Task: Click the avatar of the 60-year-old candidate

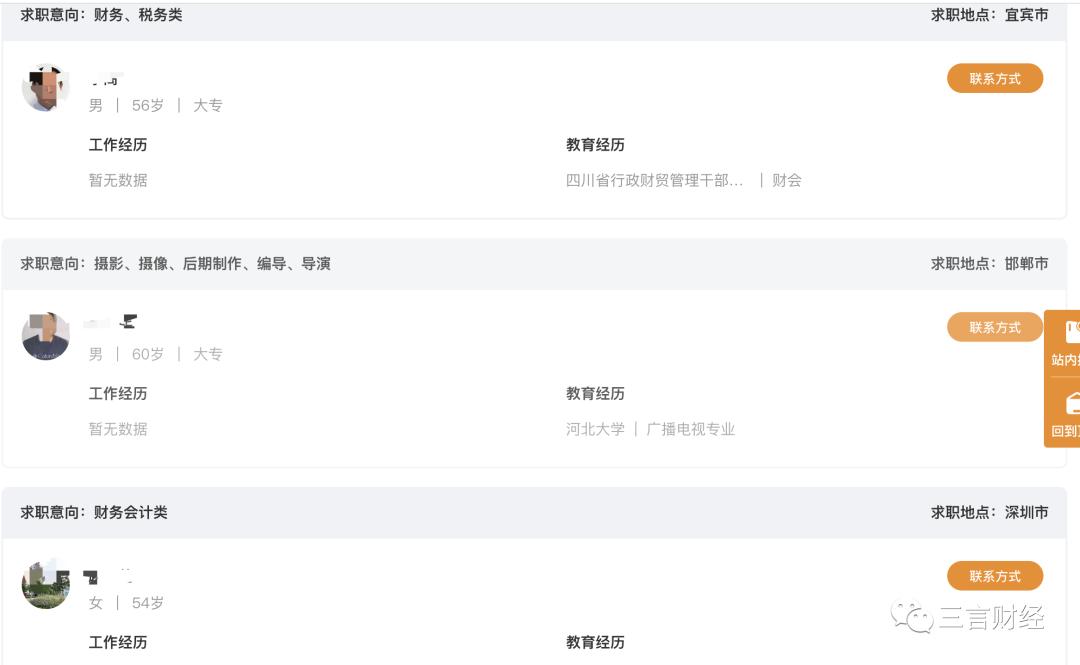Action: [x=45, y=336]
